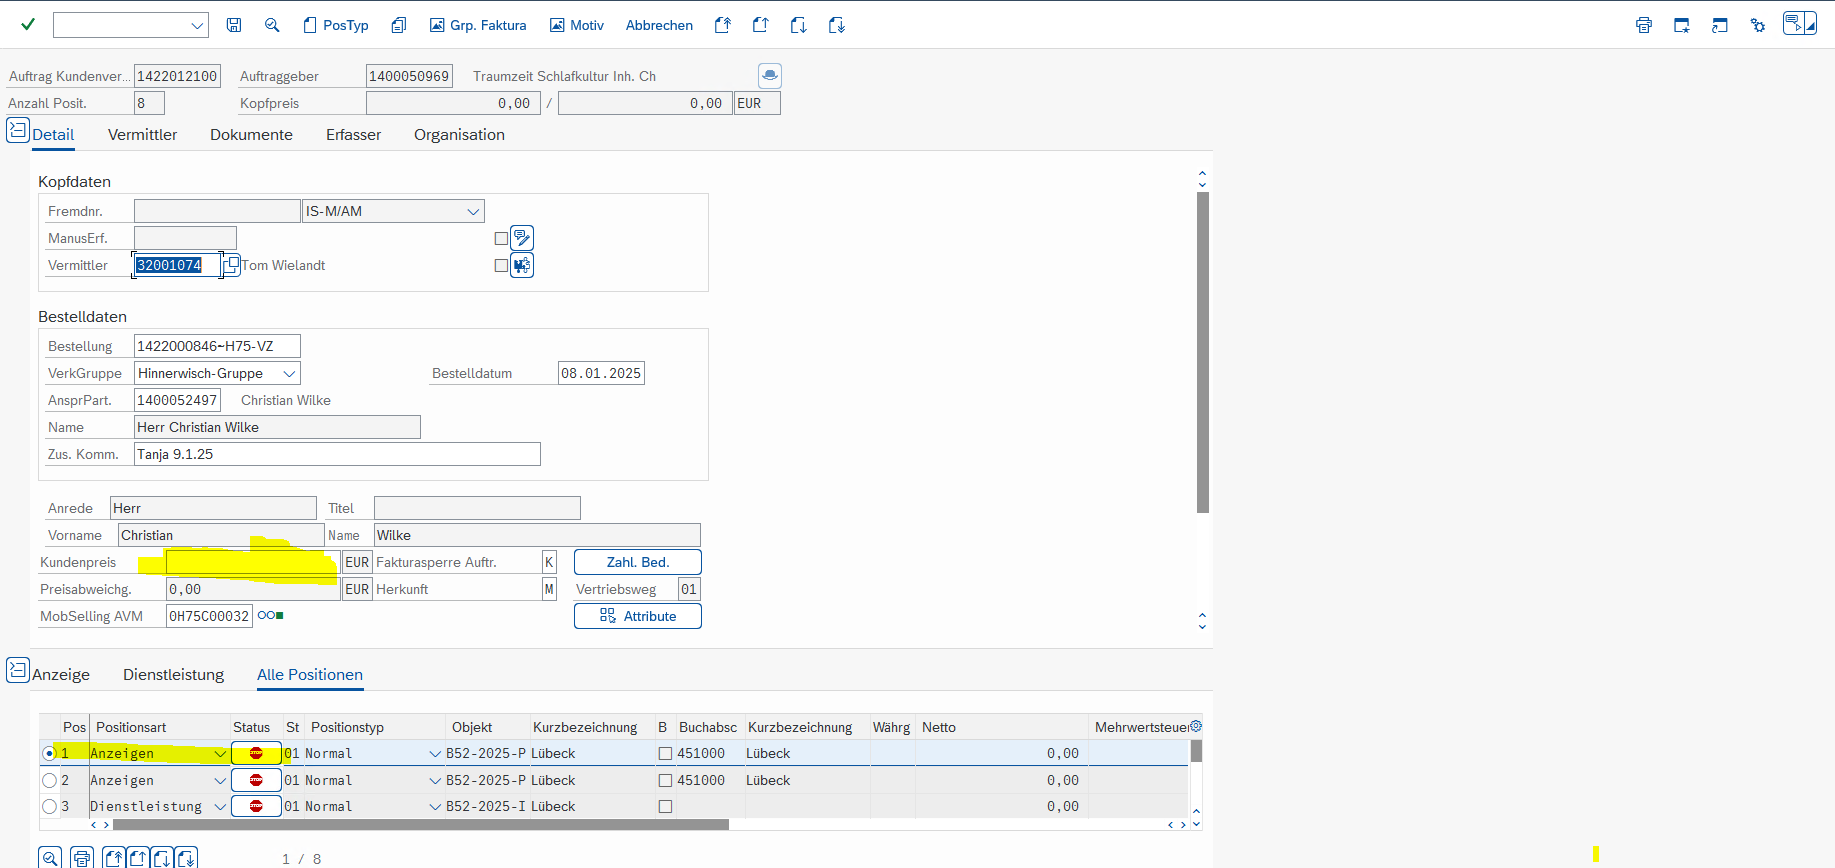Click the top toolbar first page icon
Viewport: 1835px width, 868px height.
pyautogui.click(x=723, y=25)
